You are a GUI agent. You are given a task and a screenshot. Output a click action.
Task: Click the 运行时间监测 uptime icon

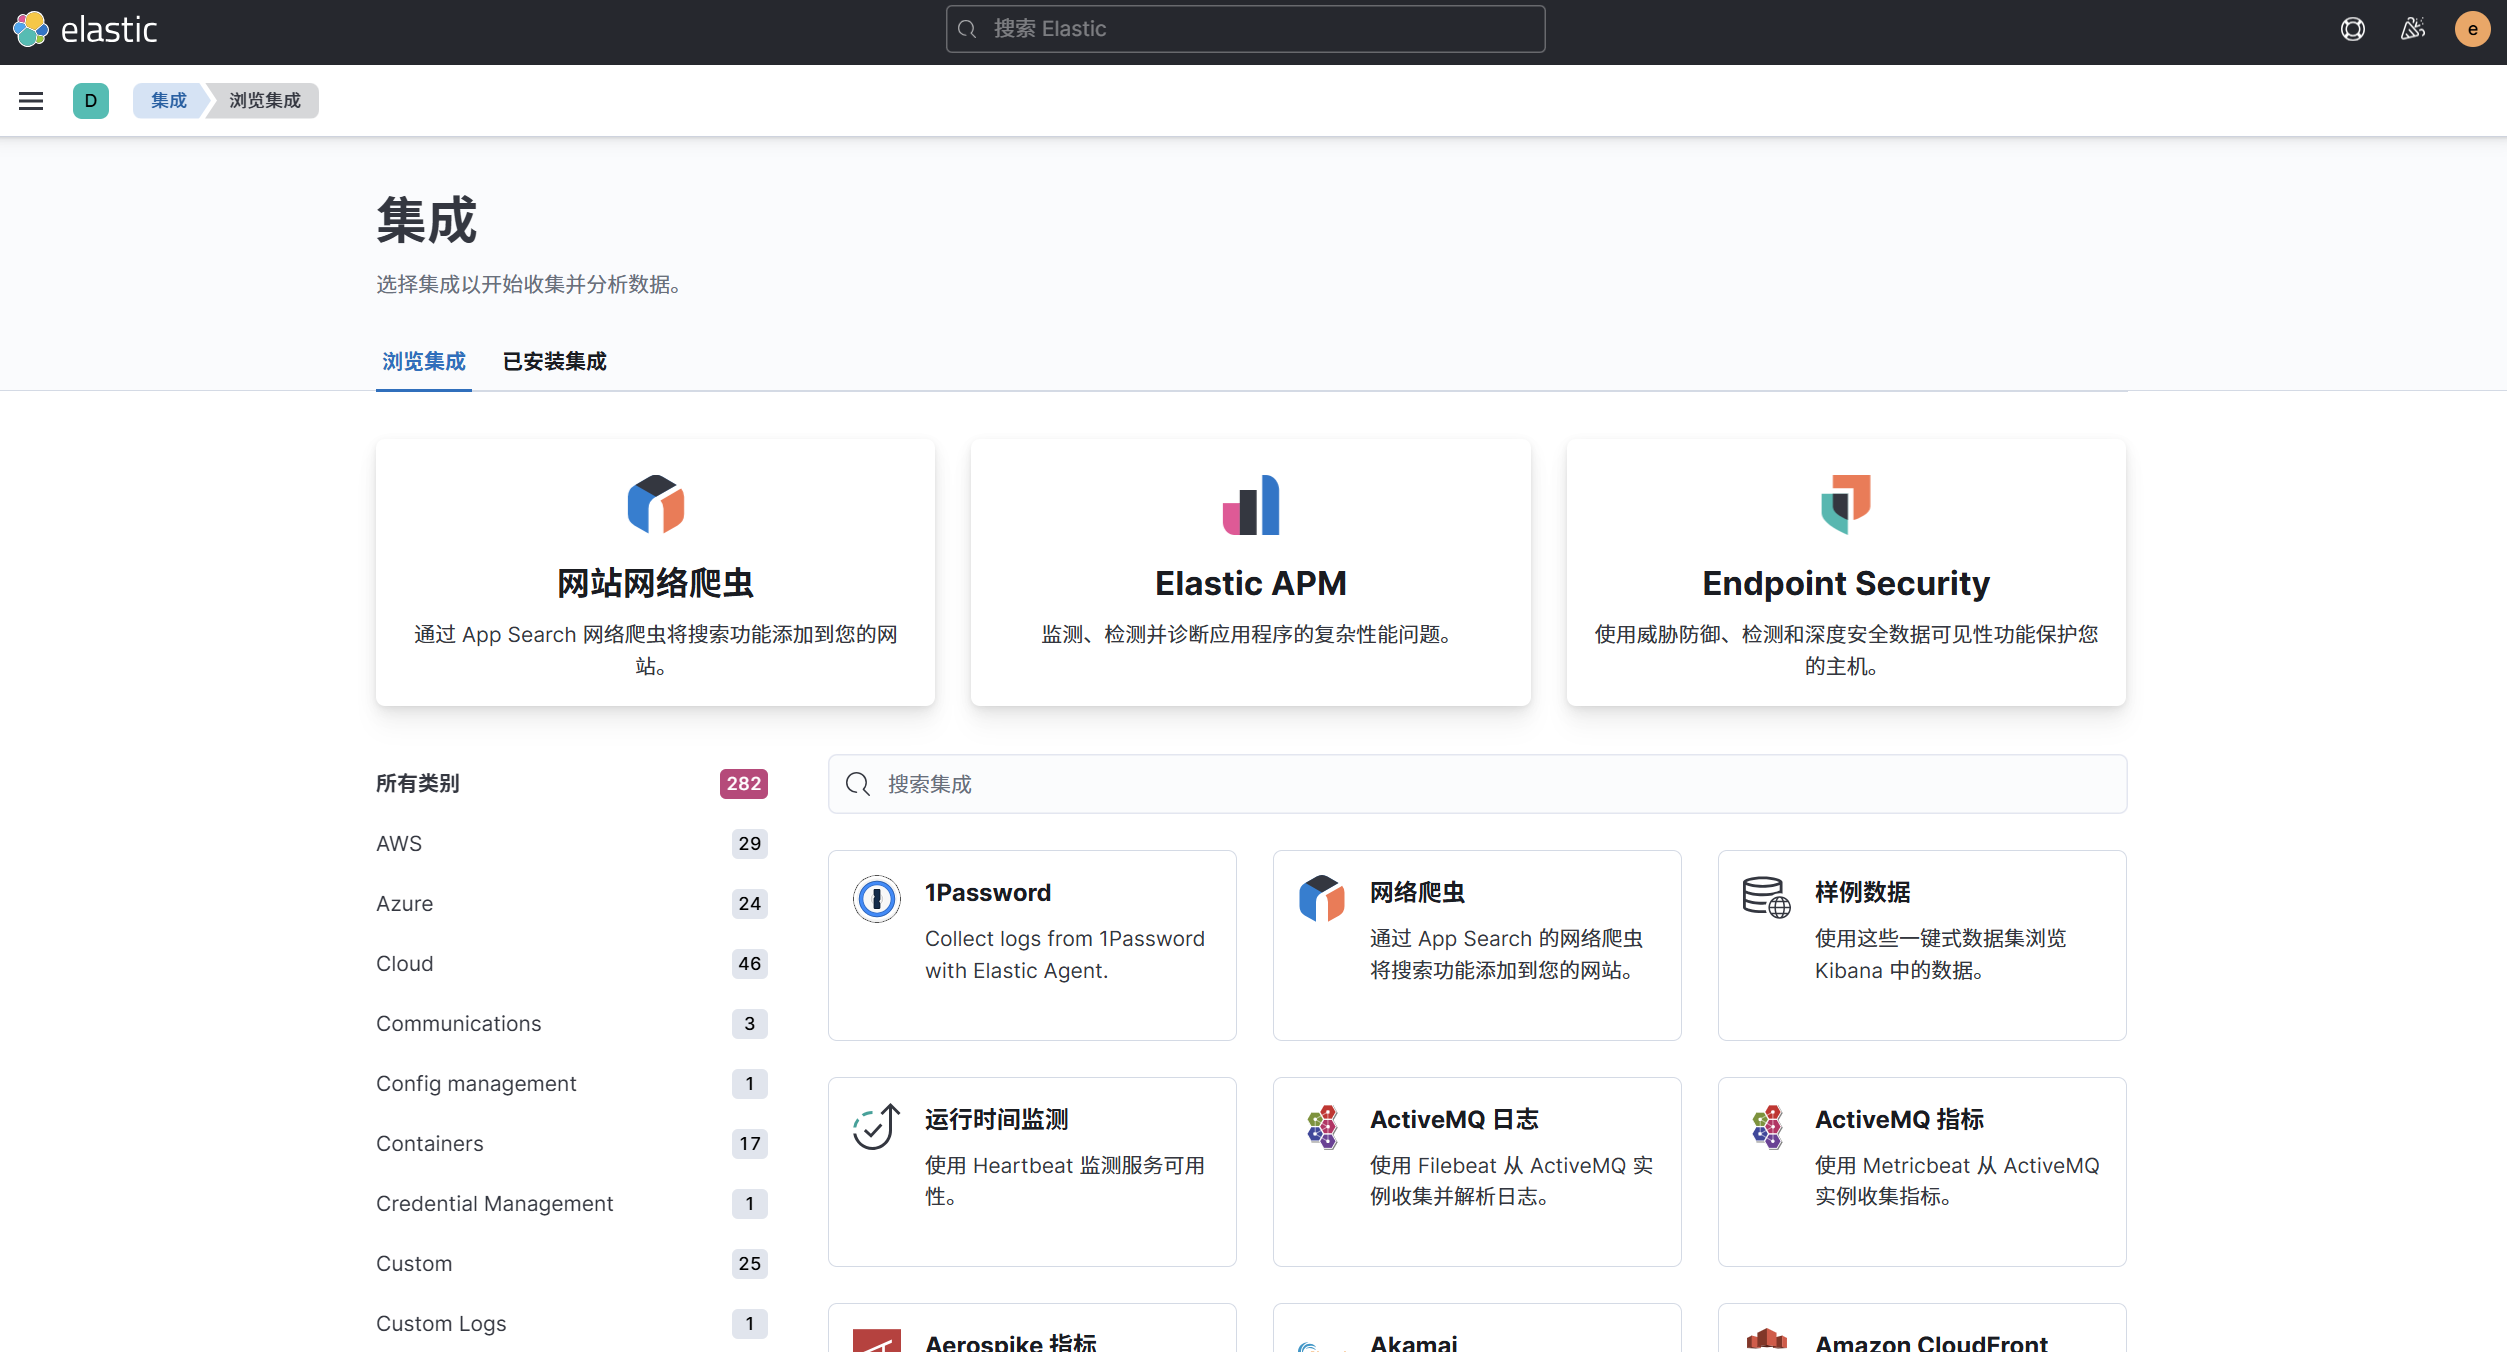click(876, 1127)
